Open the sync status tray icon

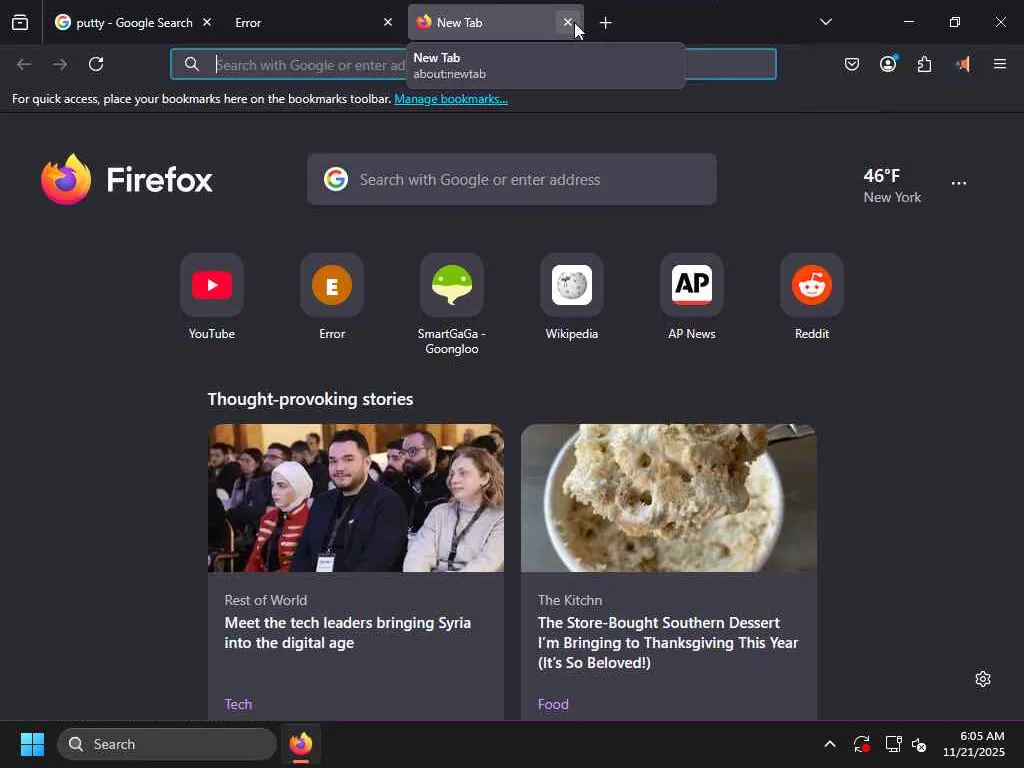tap(861, 744)
